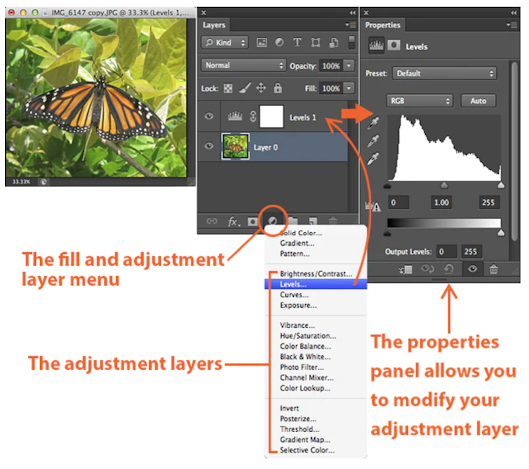Image resolution: width=529 pixels, height=469 pixels.
Task: Click the create adjustment layer icon
Action: click(273, 221)
